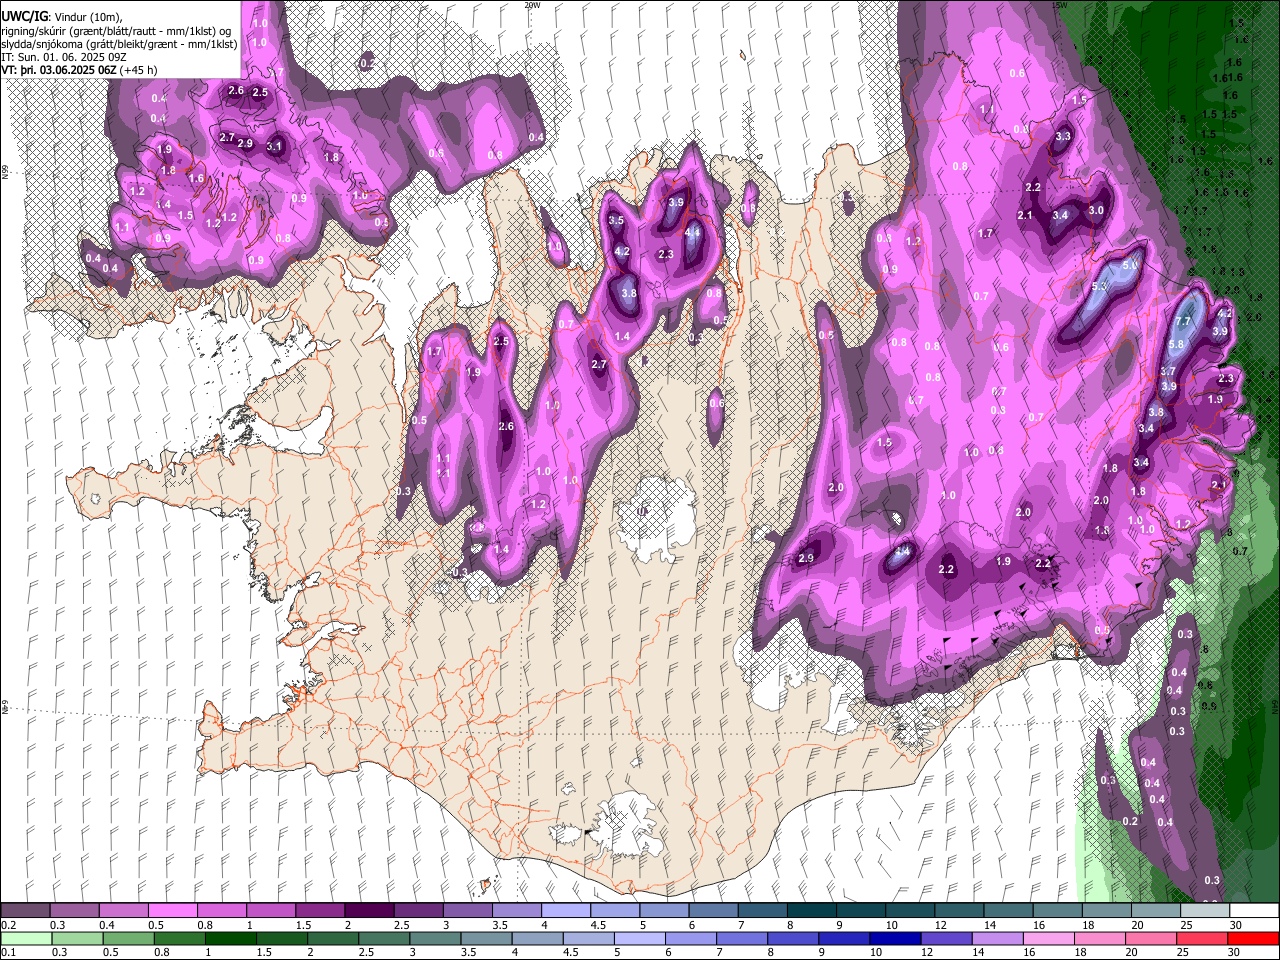Click the '7.7' precipitation value on the map
1280x960 pixels.
1183,321
